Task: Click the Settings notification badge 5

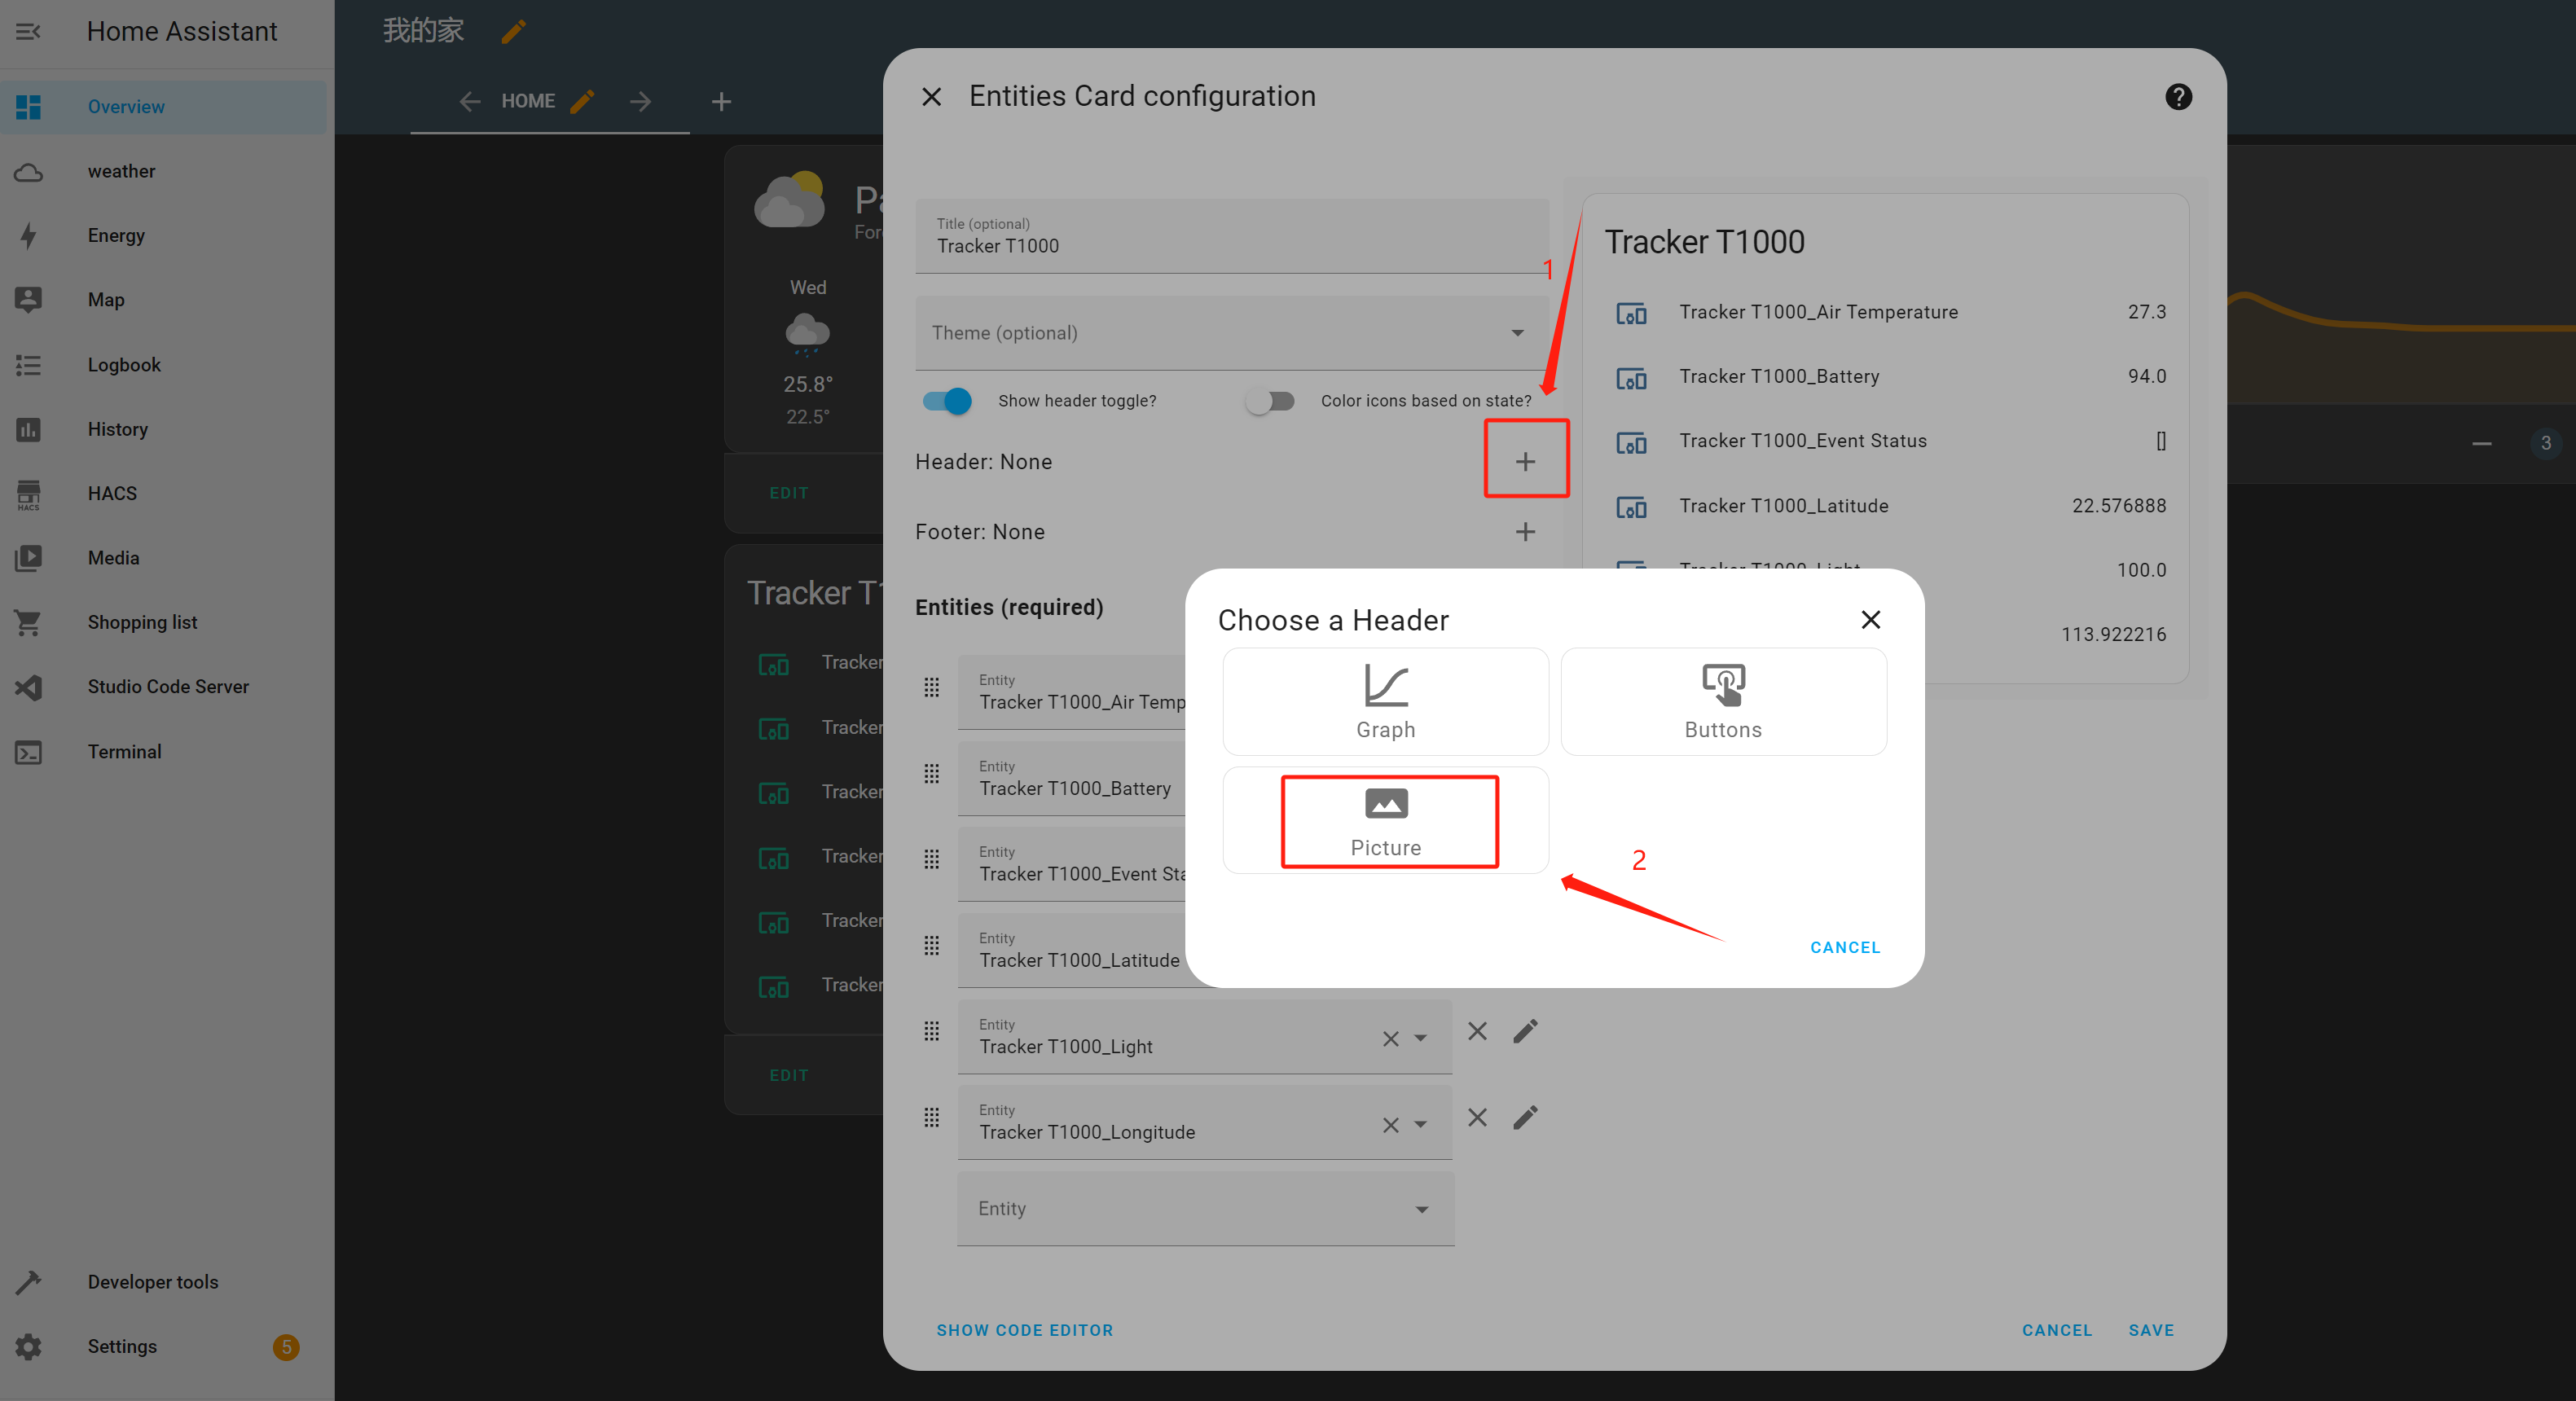Action: (286, 1347)
